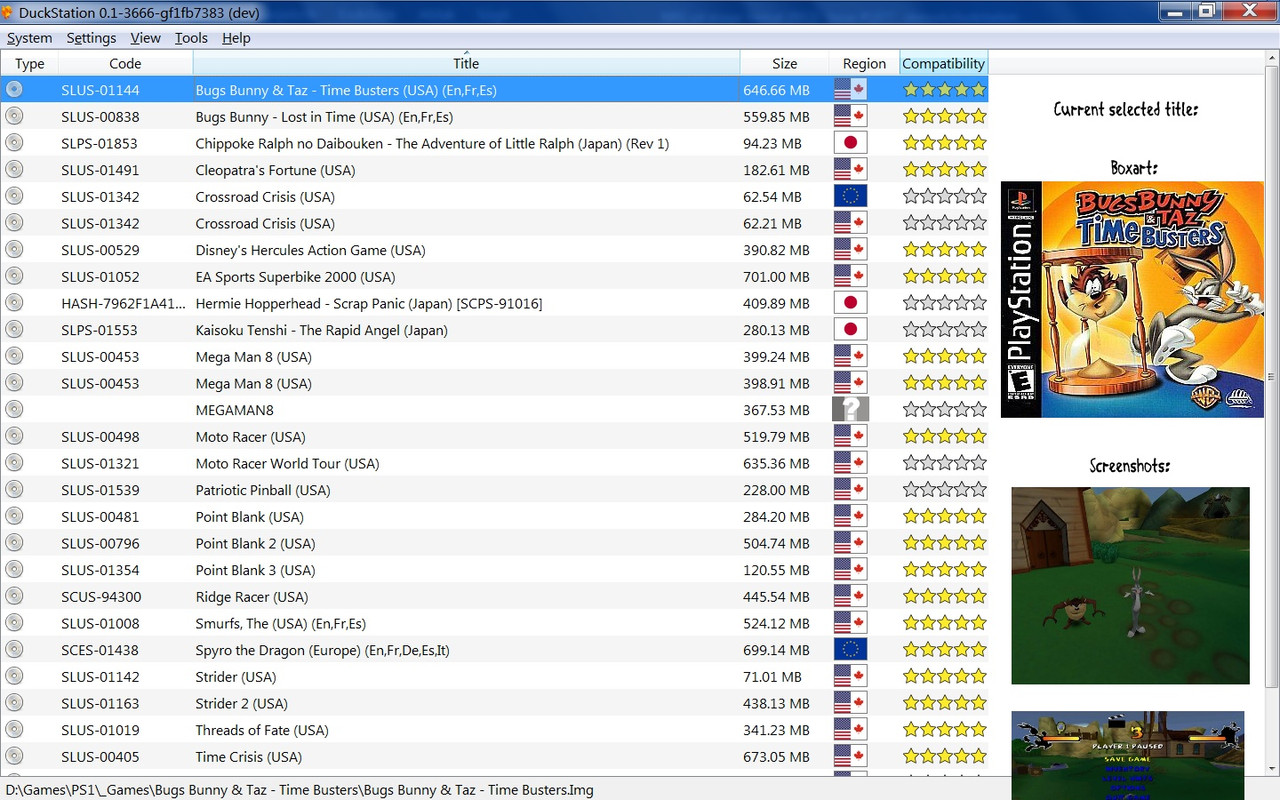The image size is (1280, 800).
Task: Select Threads of Fate (USA) title
Action: (262, 730)
